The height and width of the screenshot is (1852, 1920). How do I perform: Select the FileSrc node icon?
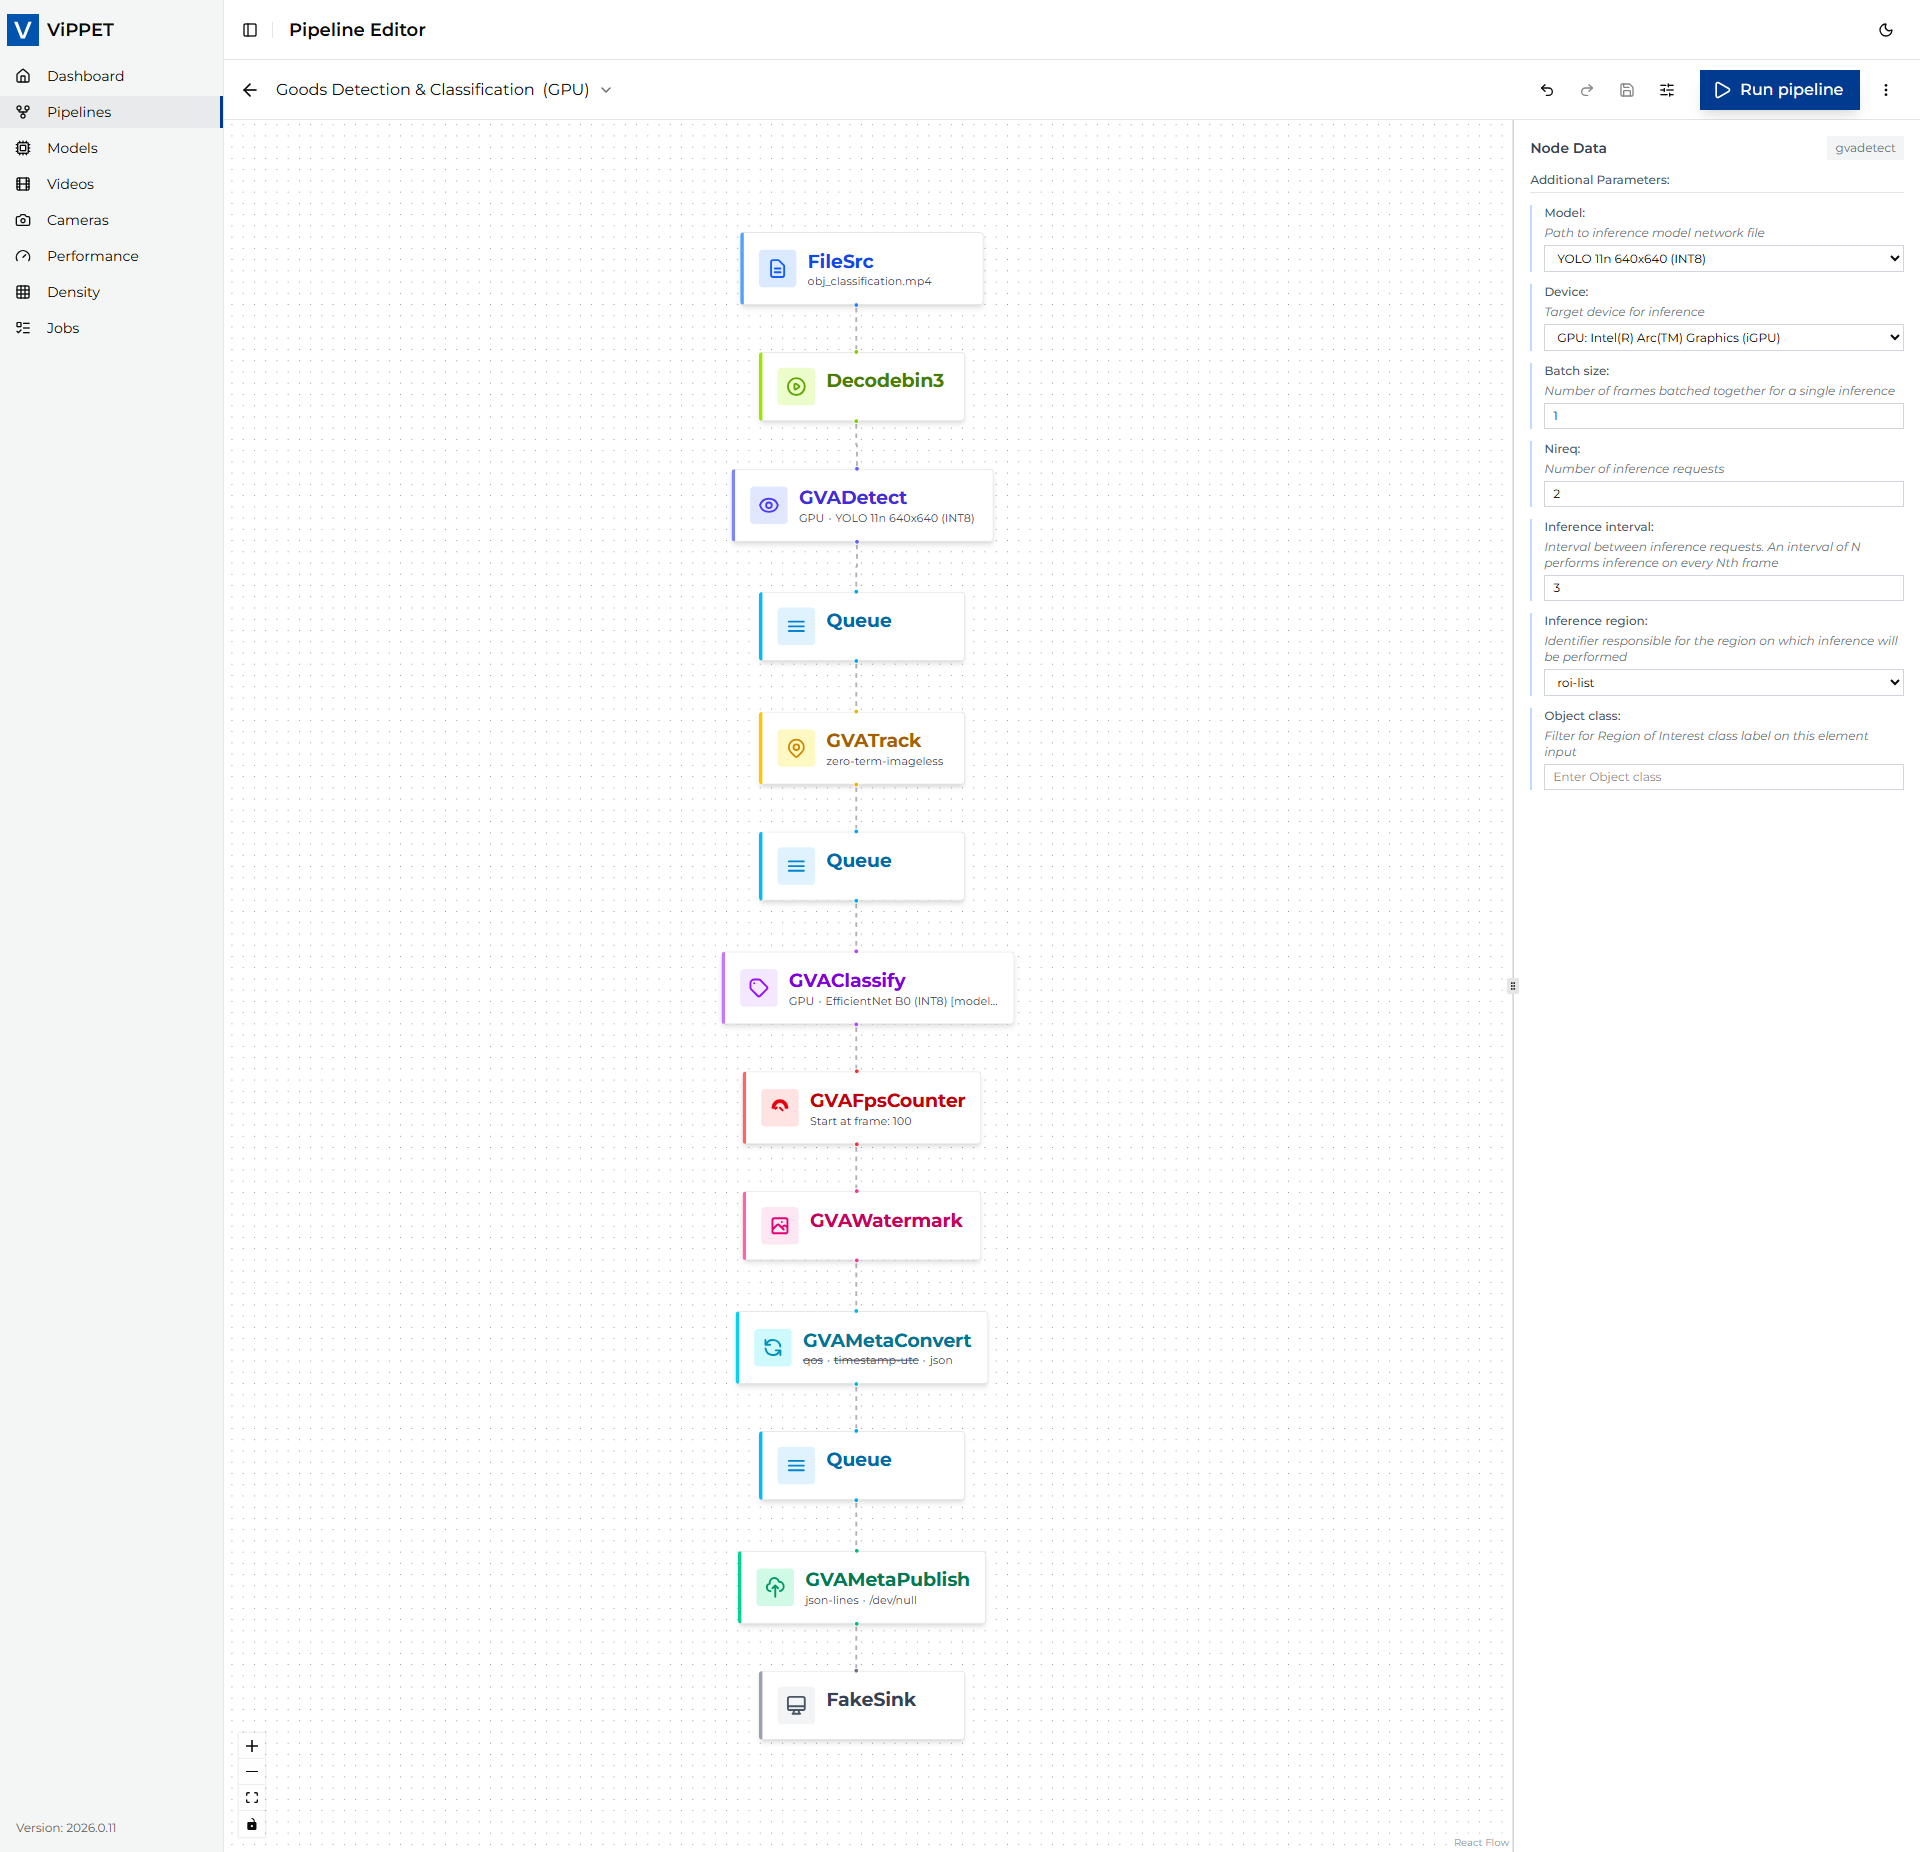(x=777, y=269)
